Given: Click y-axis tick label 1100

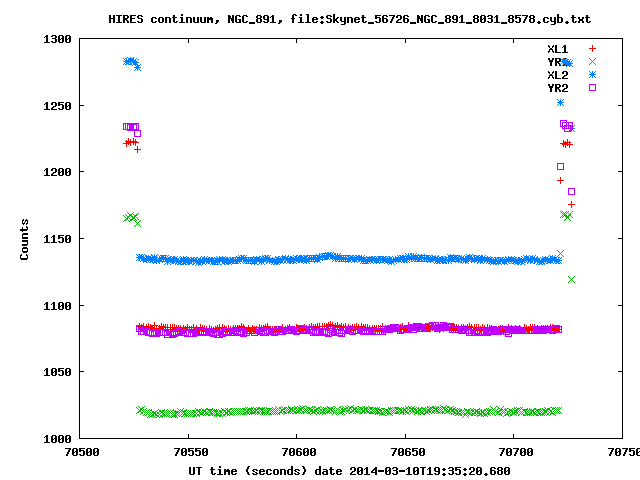Looking at the screenshot, I should point(57,305).
